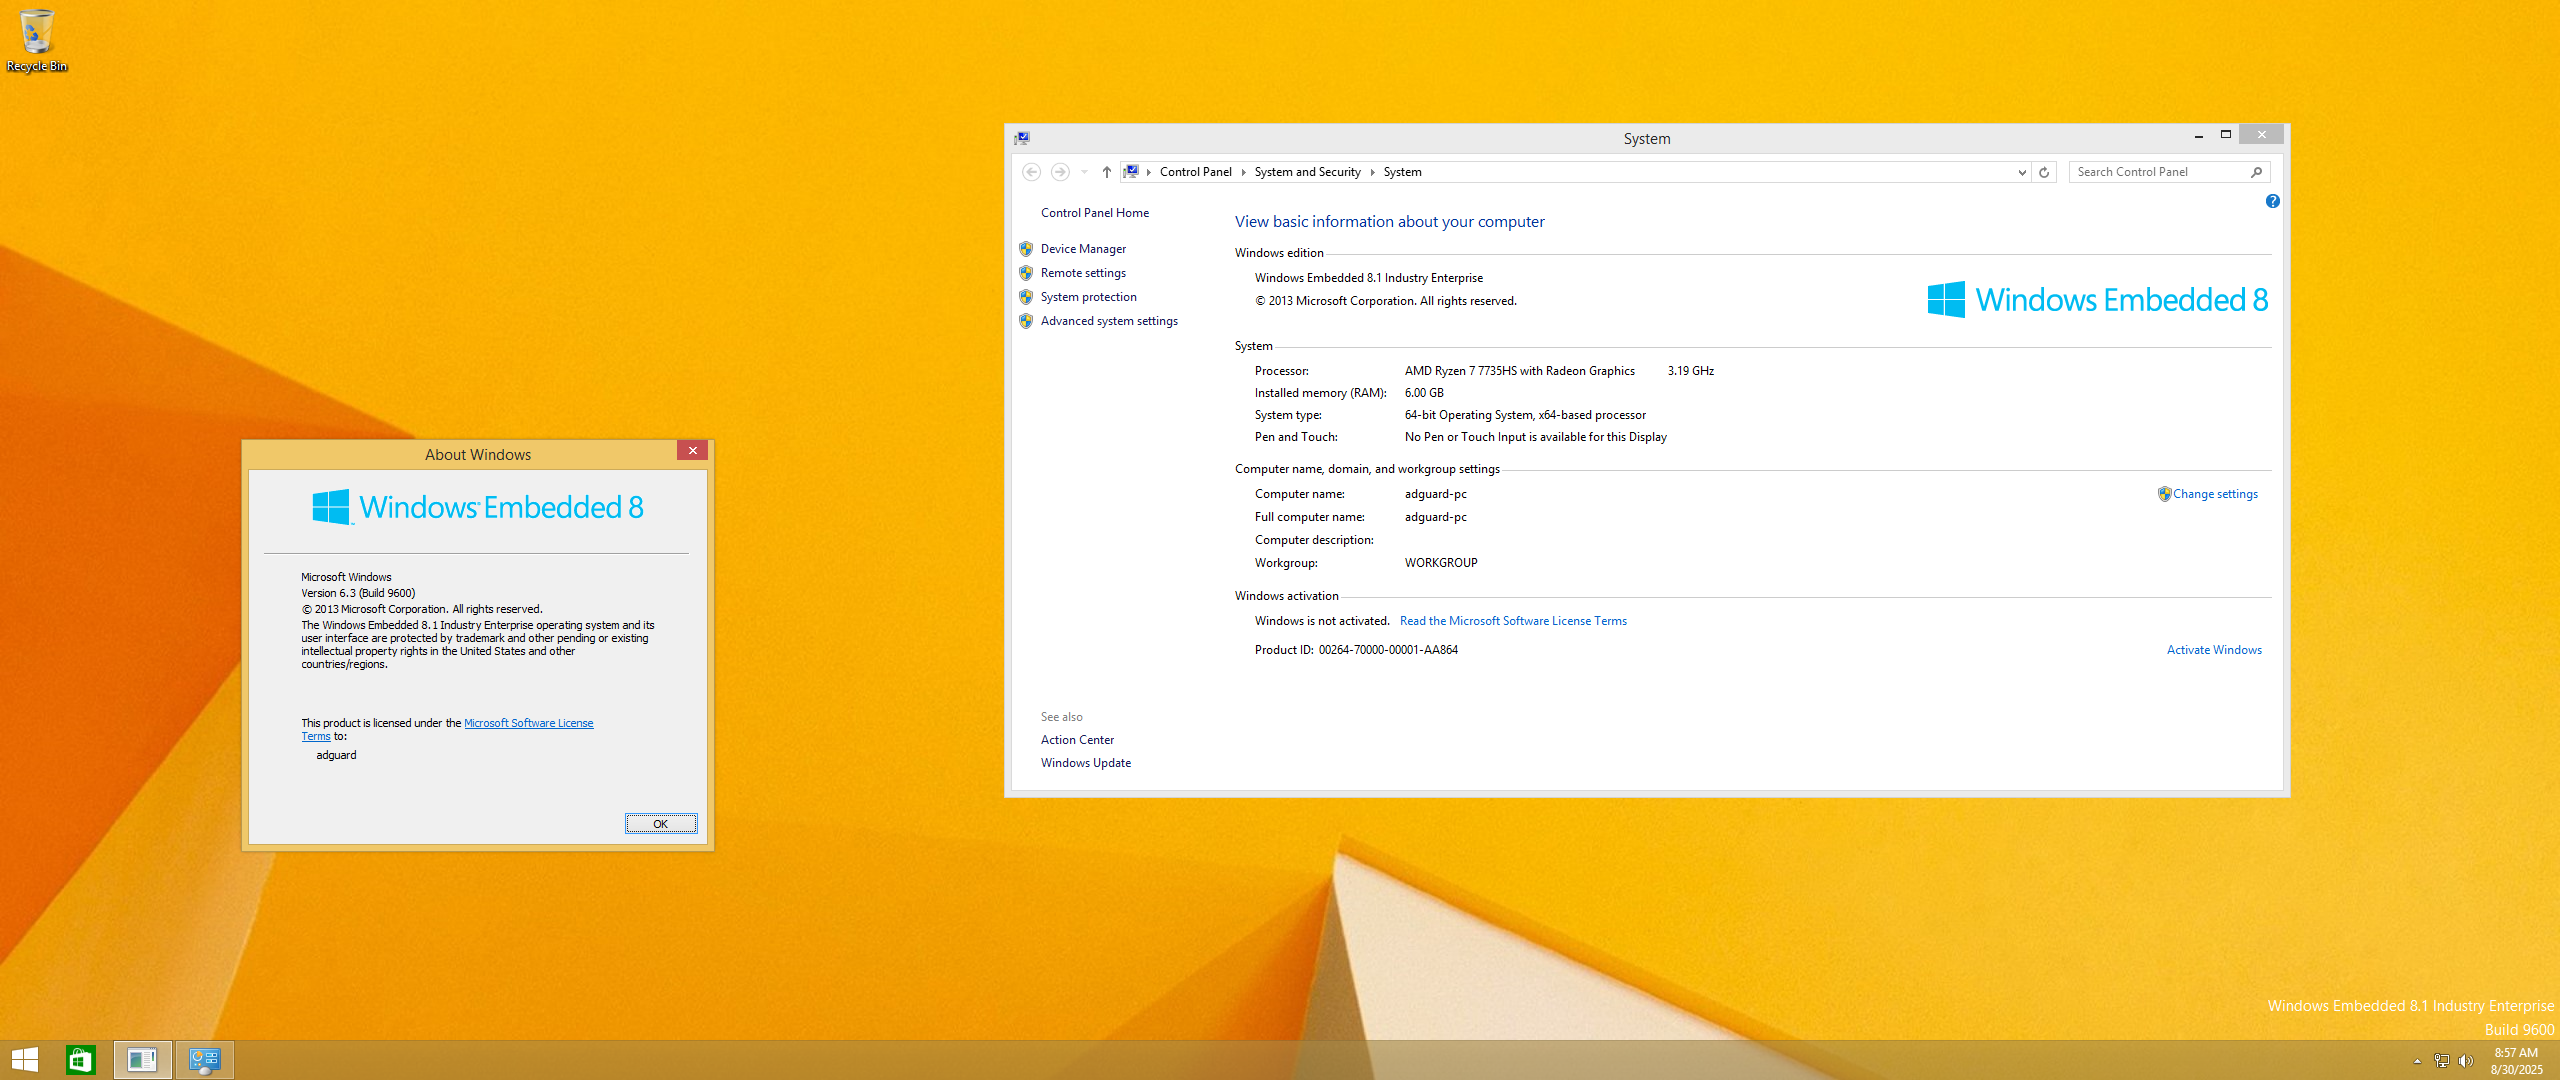Click the computer icon in address bar
This screenshot has height=1080, width=2560.
coord(1130,172)
